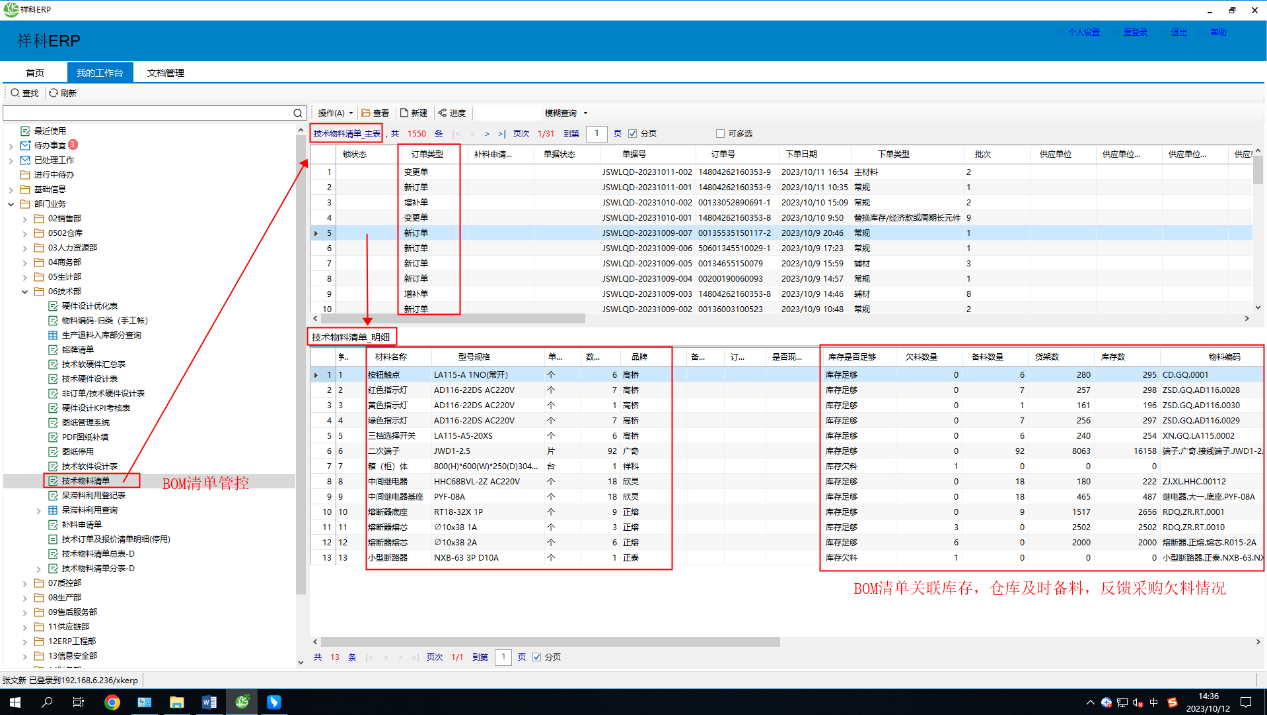Image resolution: width=1267 pixels, height=715 pixels.
Task: Click magnifier icon in tree search box
Action: (298, 113)
